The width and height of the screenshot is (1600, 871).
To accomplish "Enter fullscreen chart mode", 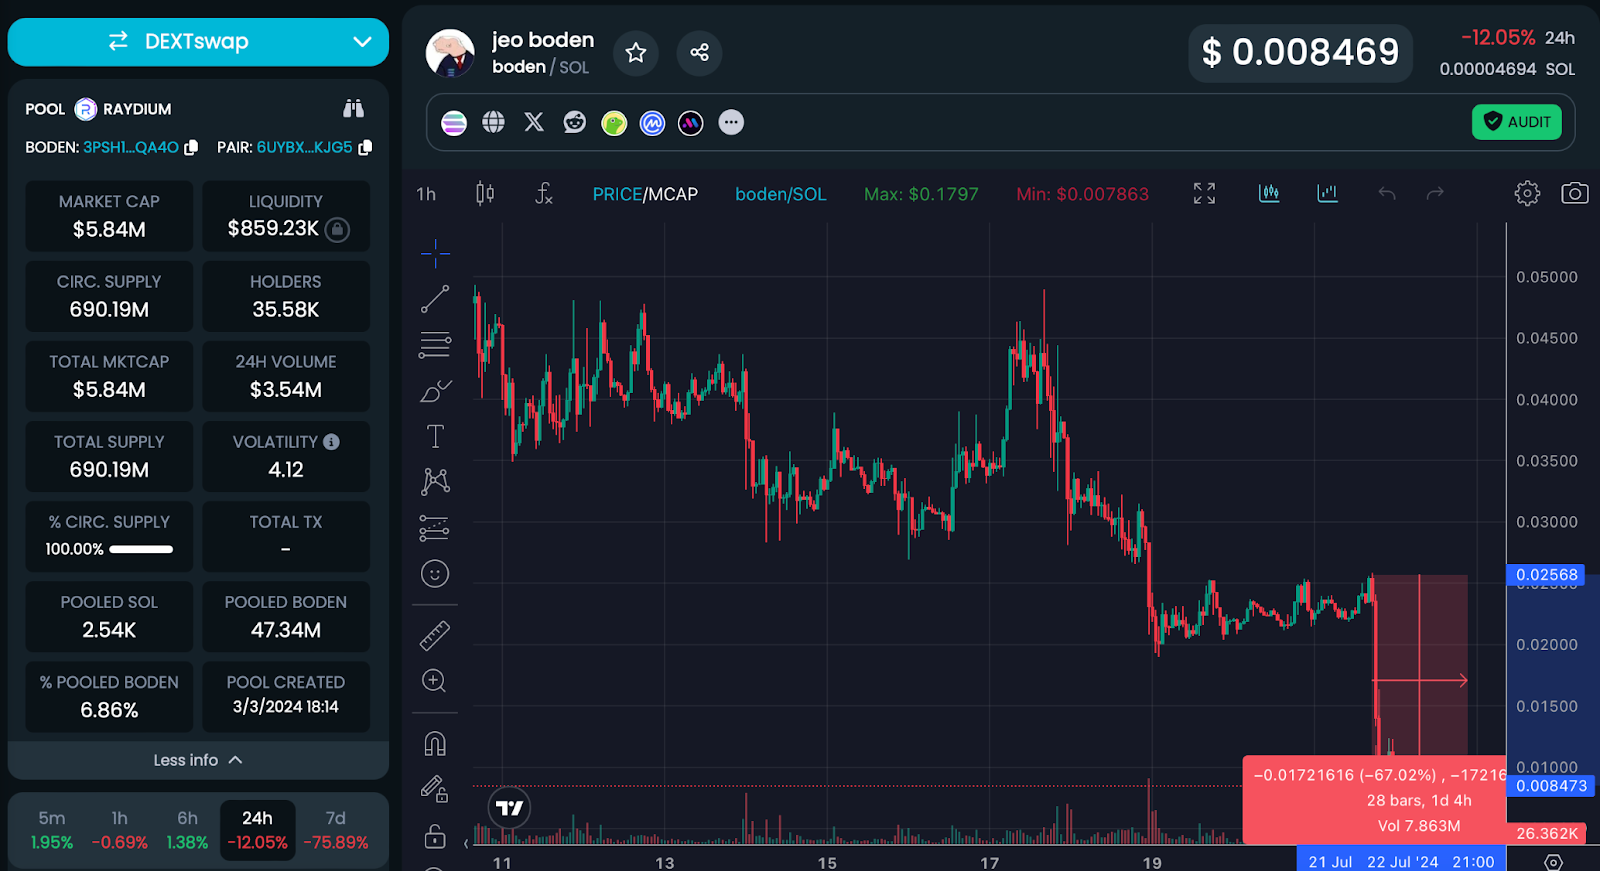I will [x=1204, y=193].
